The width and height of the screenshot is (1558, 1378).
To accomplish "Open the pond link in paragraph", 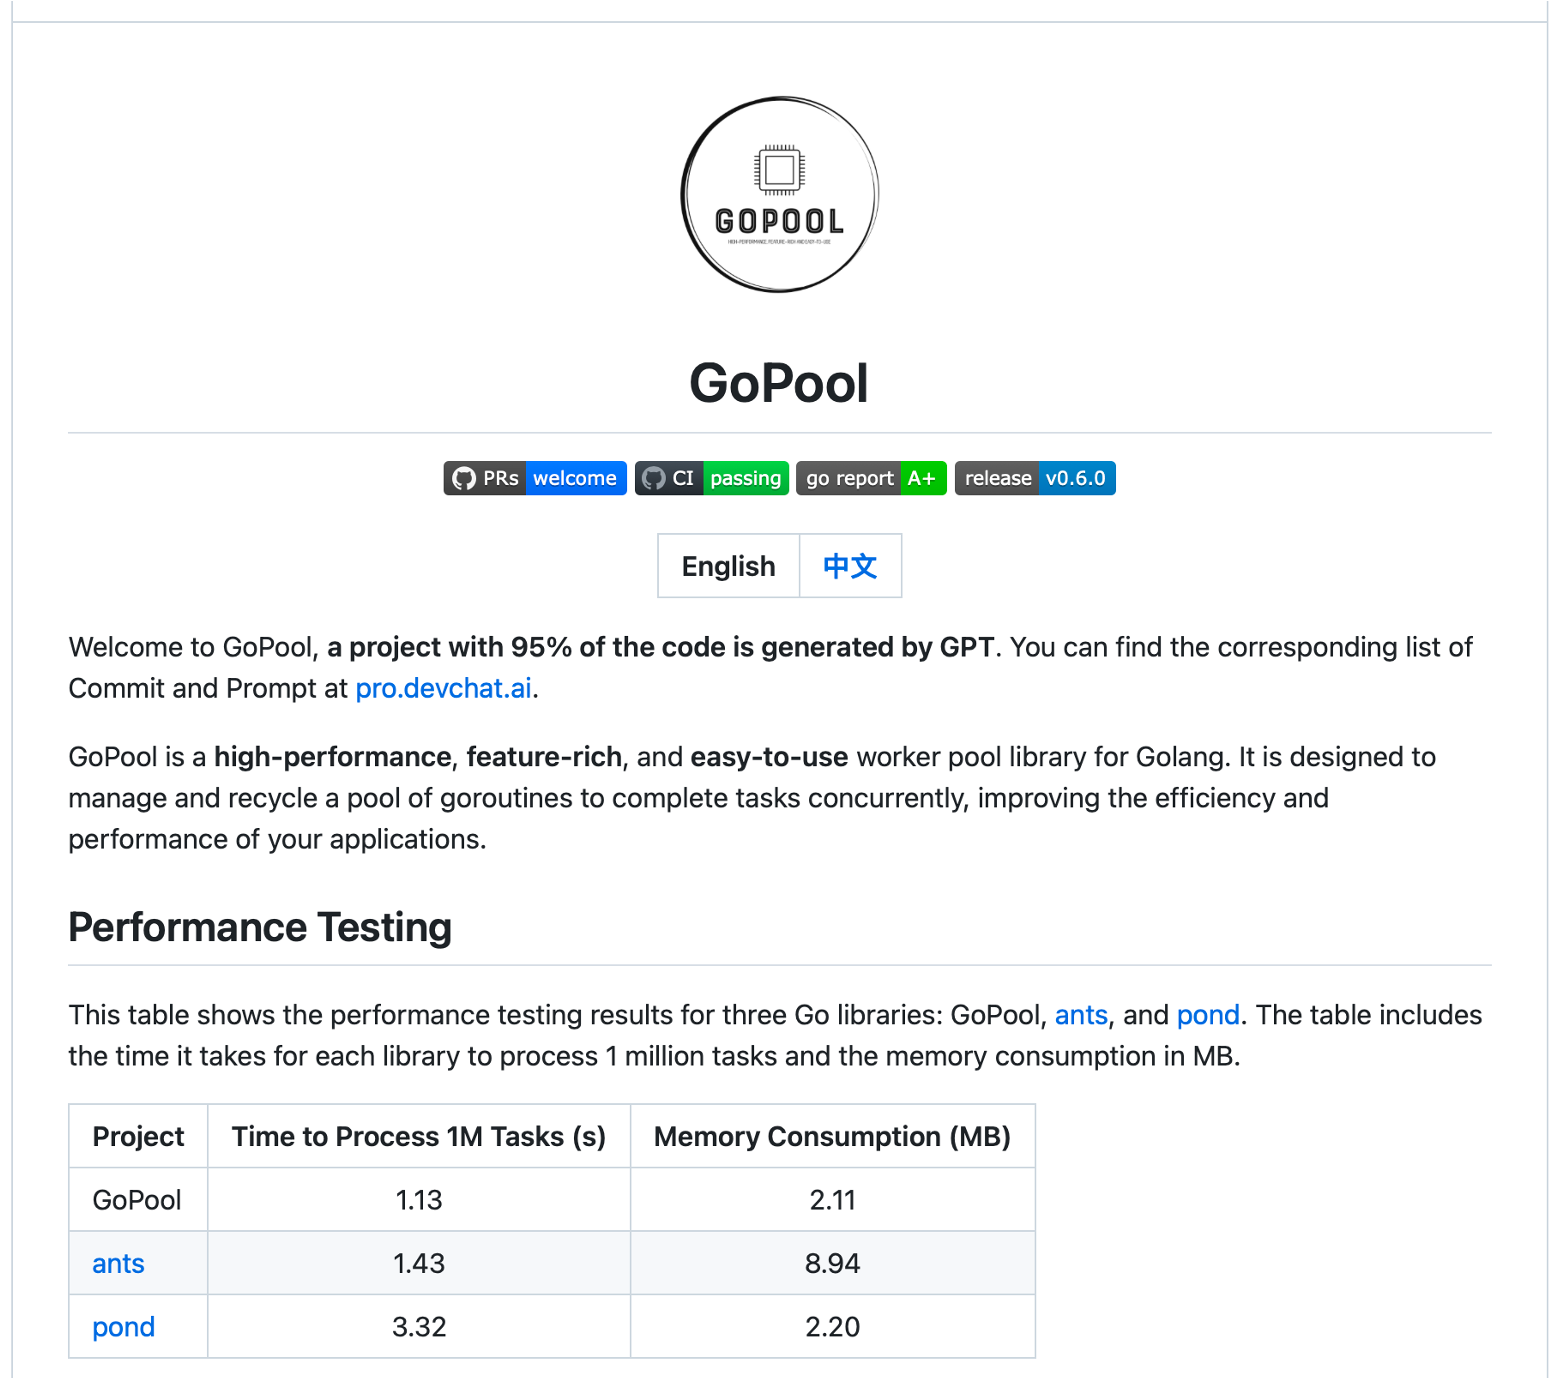I will click(1208, 1015).
